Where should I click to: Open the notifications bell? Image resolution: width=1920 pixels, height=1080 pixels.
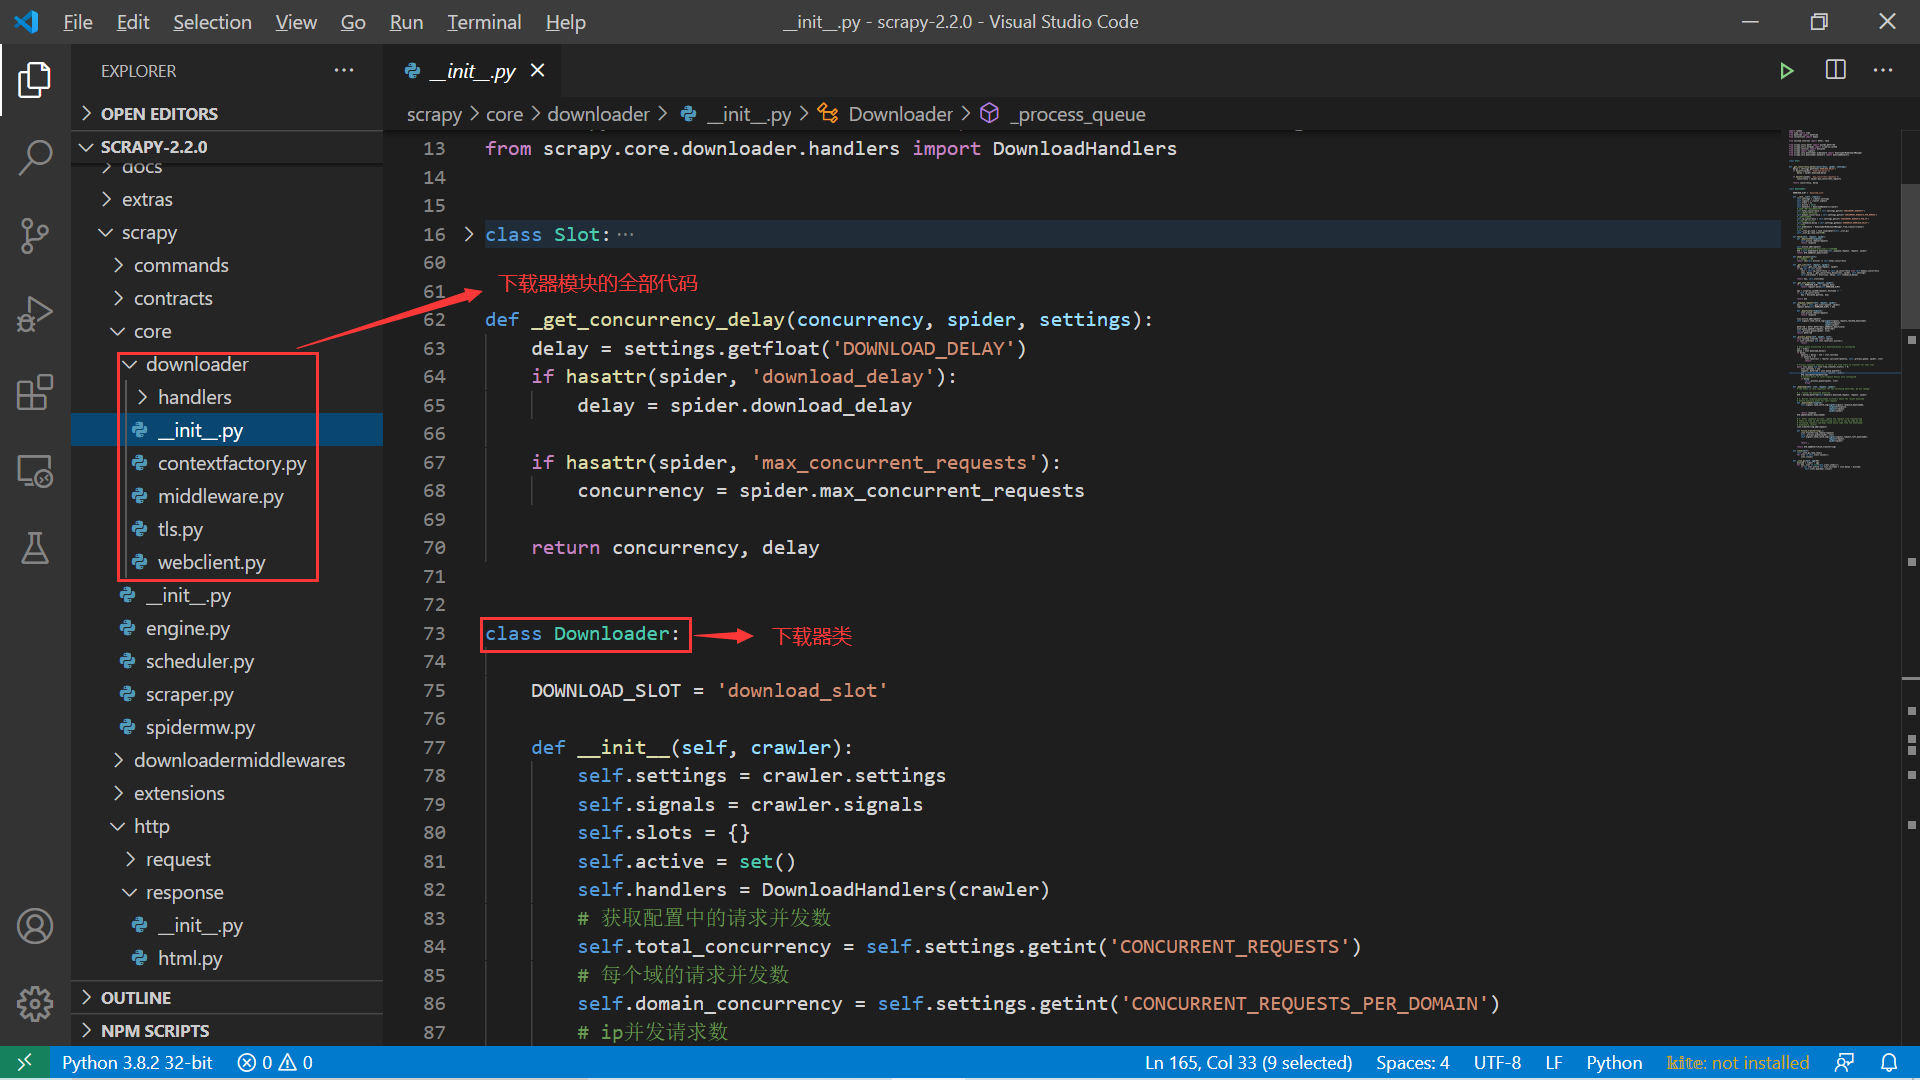[x=1889, y=1062]
